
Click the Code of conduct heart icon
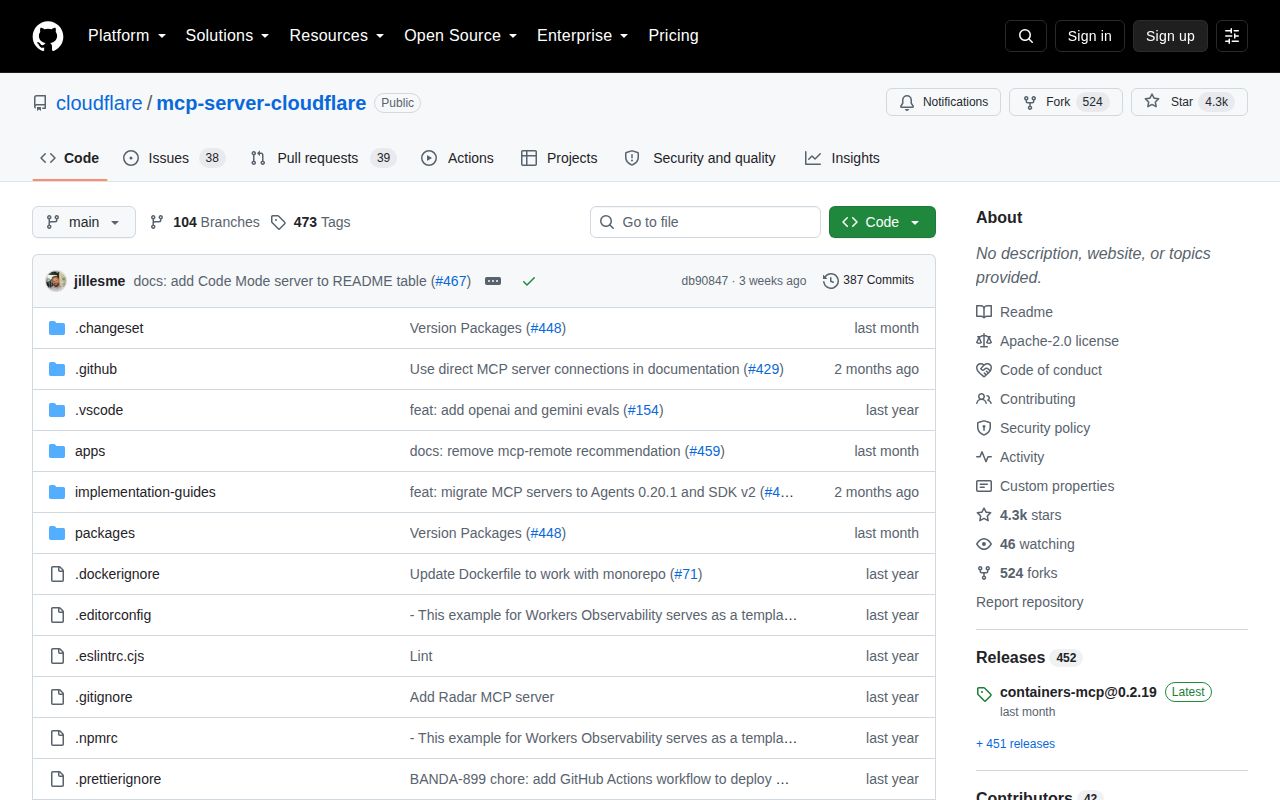pyautogui.click(x=984, y=370)
